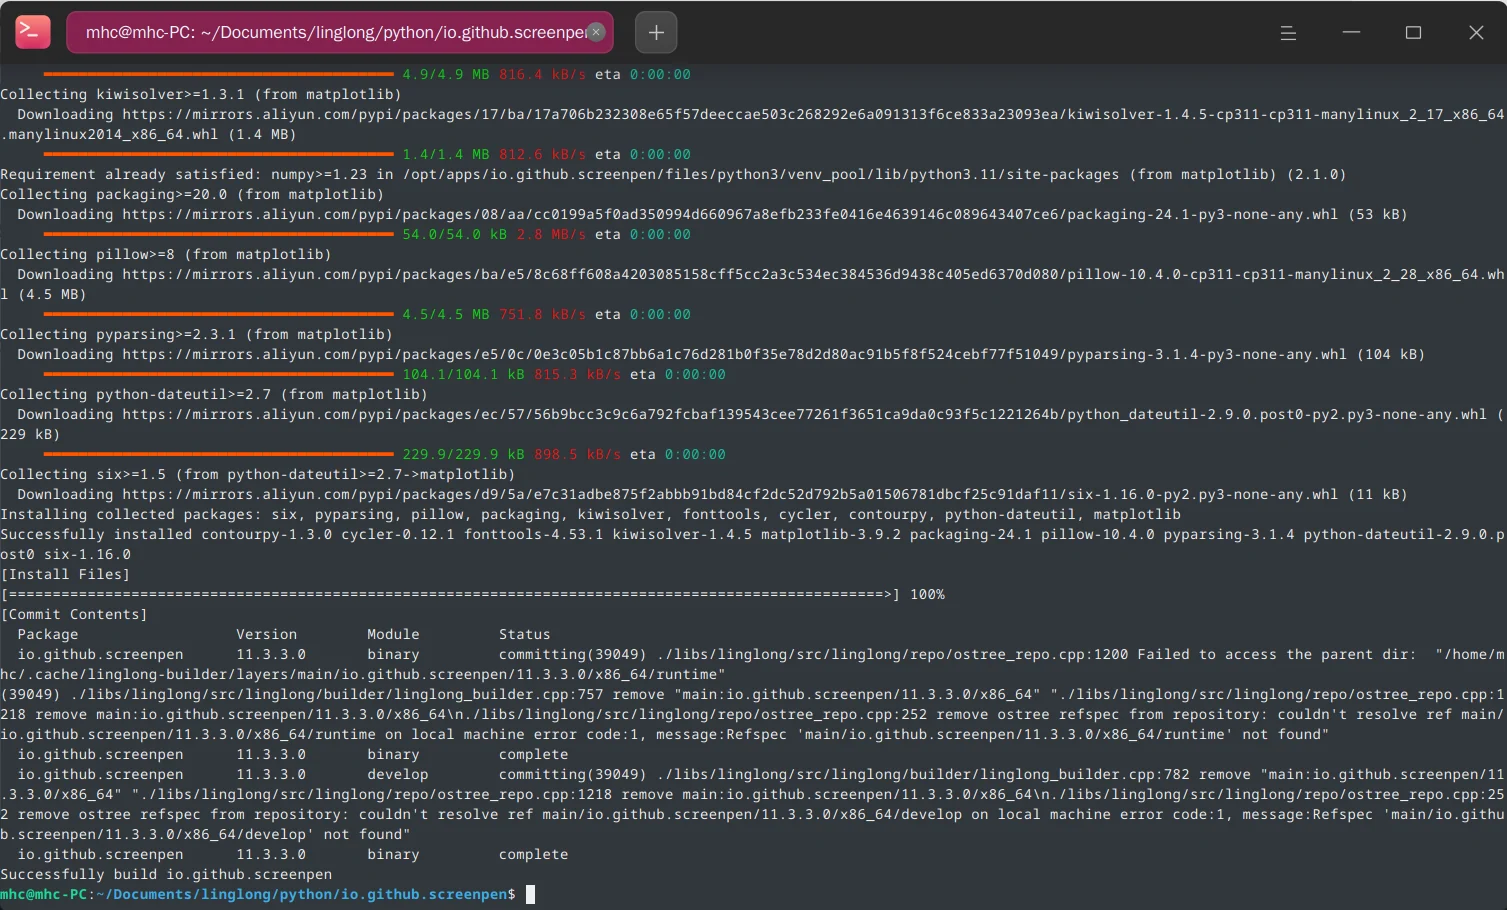
Task: Maximize the terminal window
Action: [x=1413, y=33]
